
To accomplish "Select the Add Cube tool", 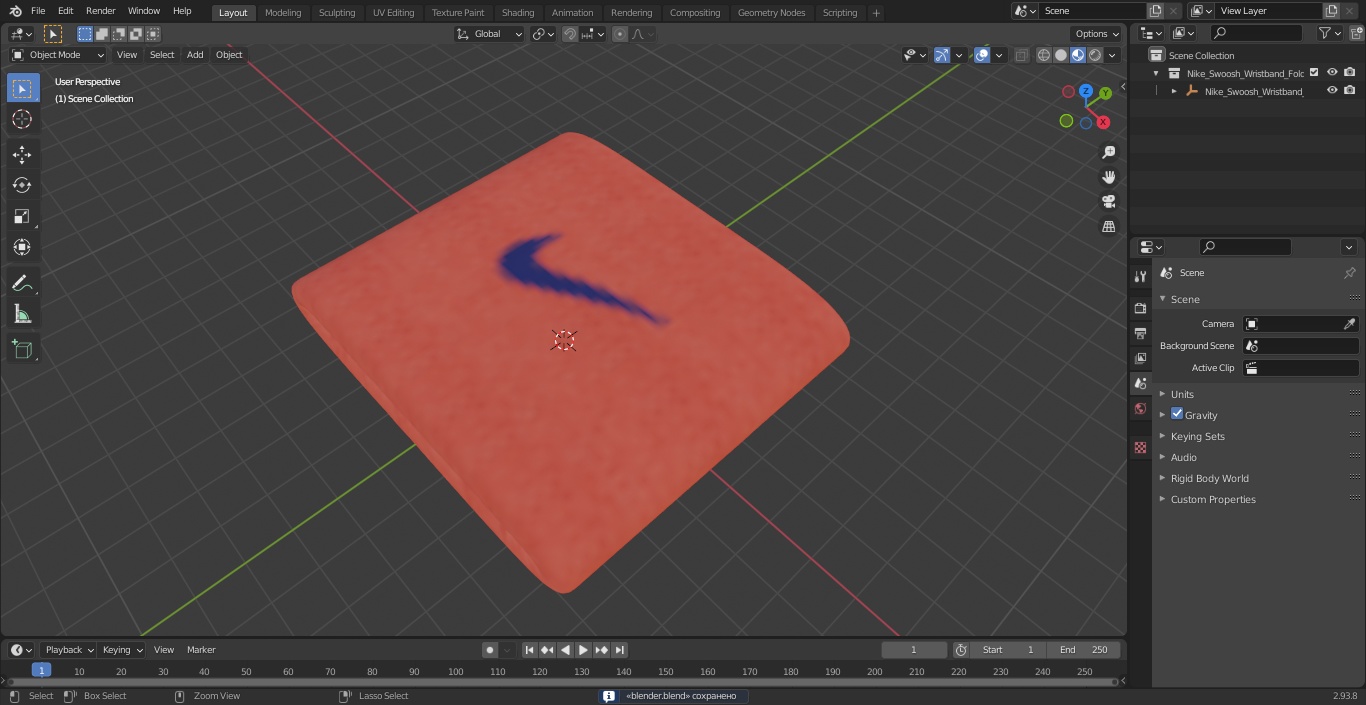I will (22, 349).
